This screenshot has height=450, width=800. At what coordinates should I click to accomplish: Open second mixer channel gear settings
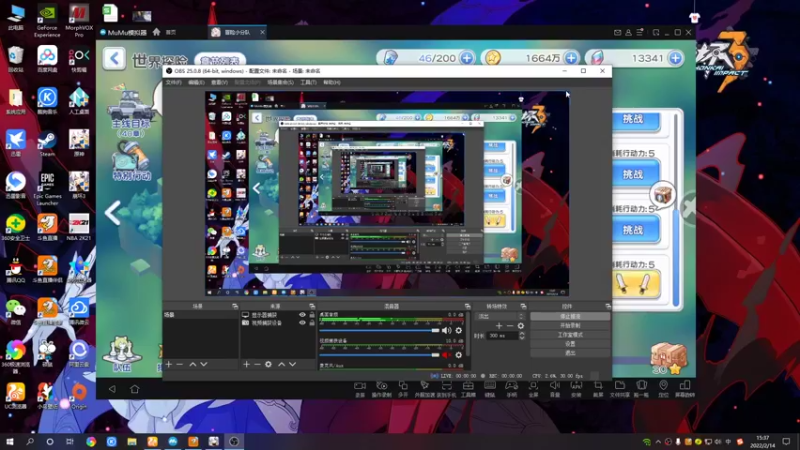click(459, 355)
